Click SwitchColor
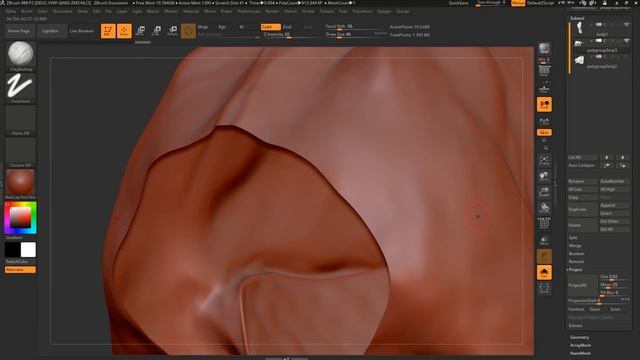 click(17, 261)
